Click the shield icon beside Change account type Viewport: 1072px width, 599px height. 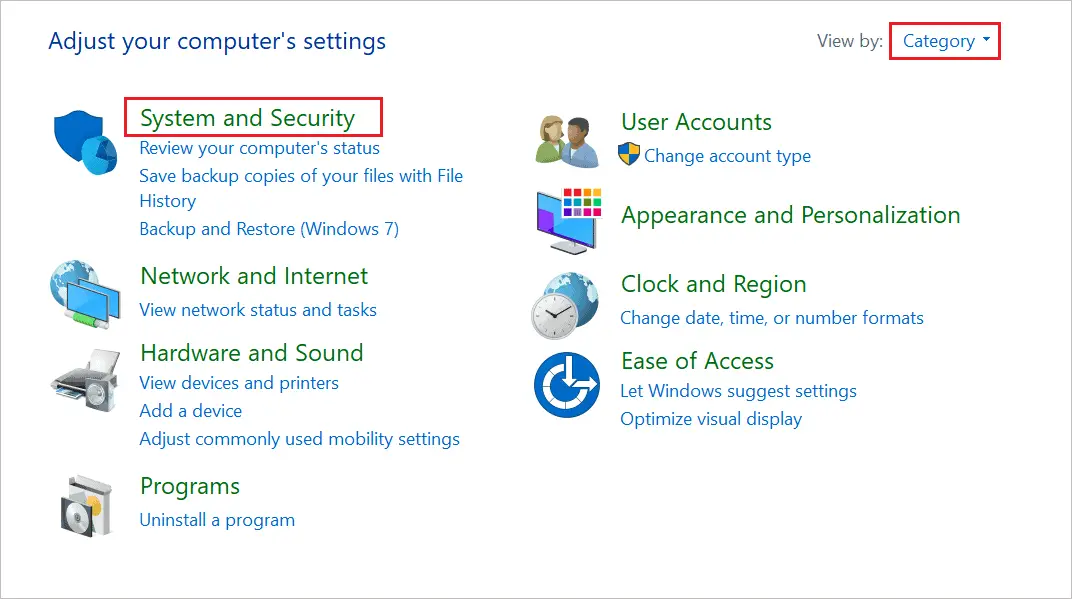[630, 156]
